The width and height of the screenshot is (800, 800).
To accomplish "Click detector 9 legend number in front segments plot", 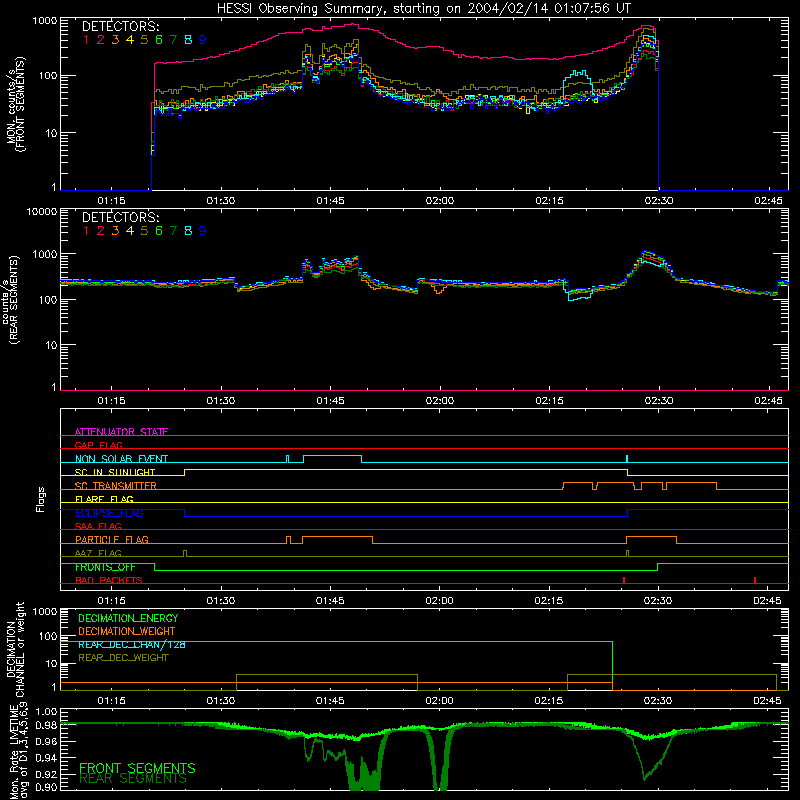I will (203, 40).
